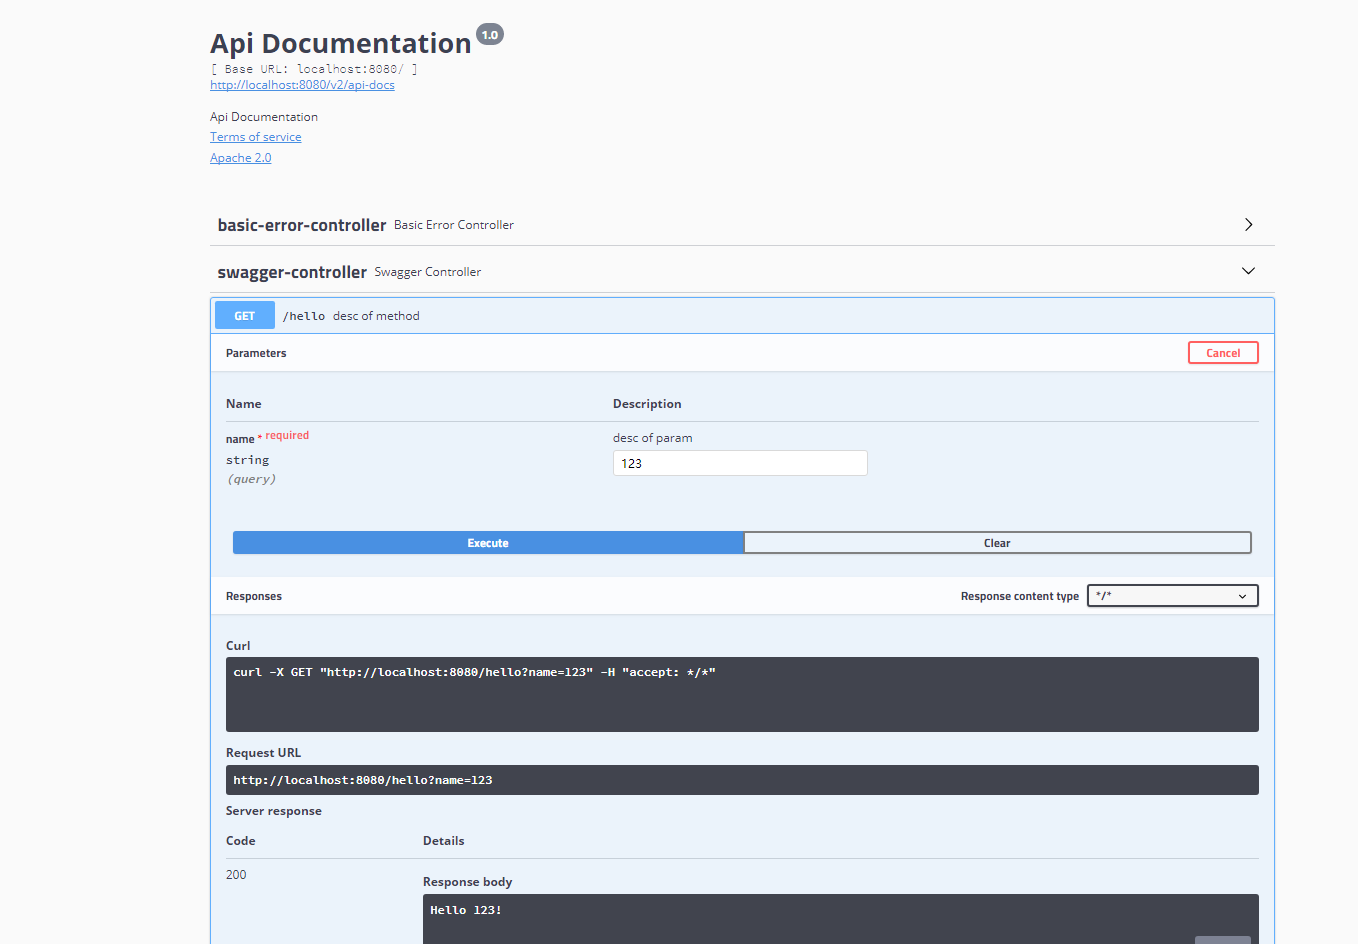Click the Execute button
Screen dimensions: 1358x944
(x=488, y=543)
